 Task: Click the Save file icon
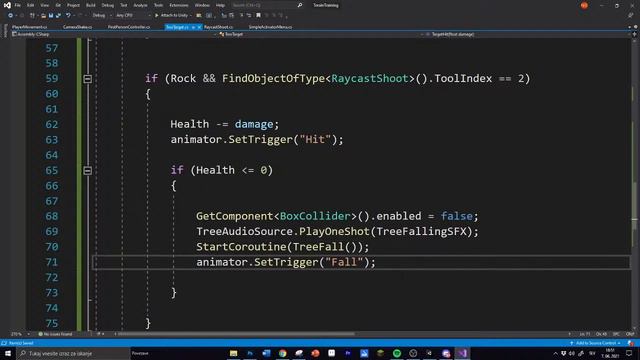pos(51,16)
